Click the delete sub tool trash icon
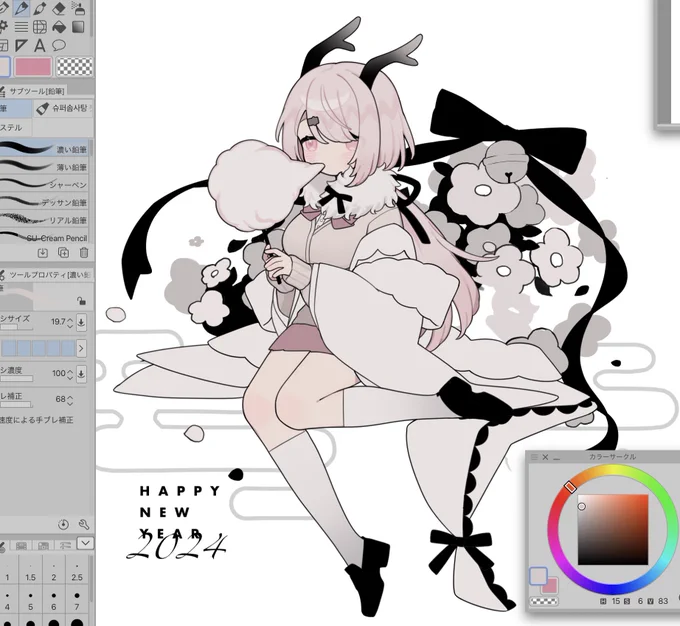Viewport: 680px width, 626px height. (x=84, y=252)
